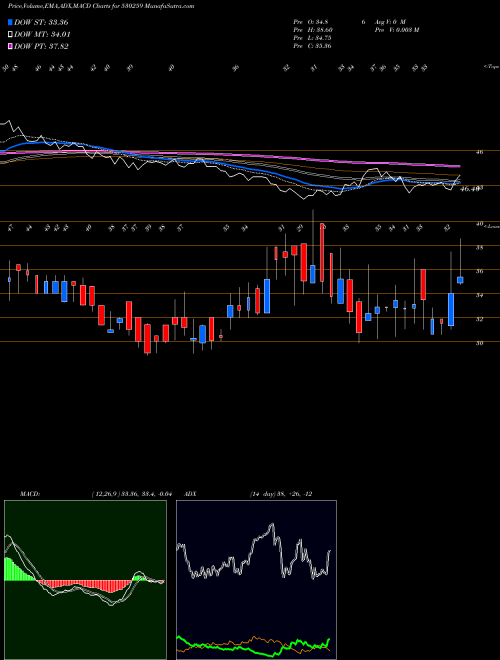Image resolution: width=500 pixels, height=660 pixels.
Task: Click the ADX panel title
Action: [190, 494]
